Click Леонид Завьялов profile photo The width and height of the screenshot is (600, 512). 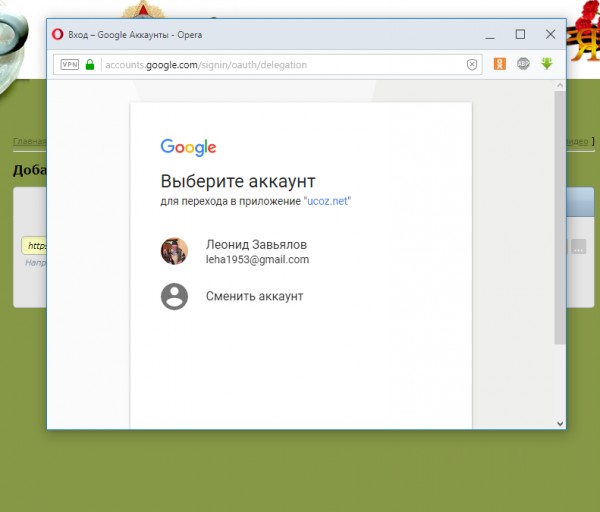(x=174, y=251)
